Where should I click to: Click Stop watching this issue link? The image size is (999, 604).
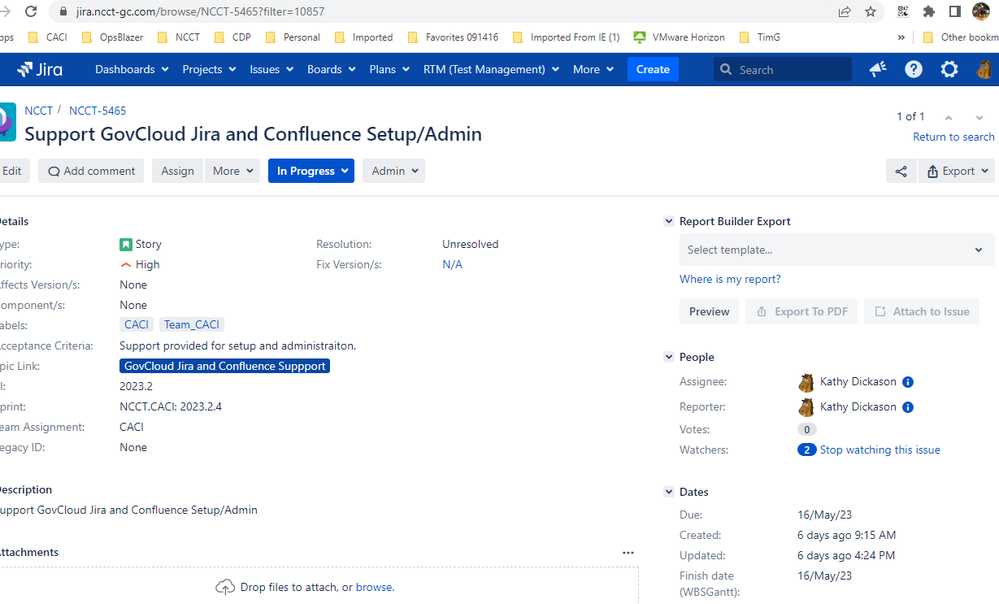pos(880,450)
